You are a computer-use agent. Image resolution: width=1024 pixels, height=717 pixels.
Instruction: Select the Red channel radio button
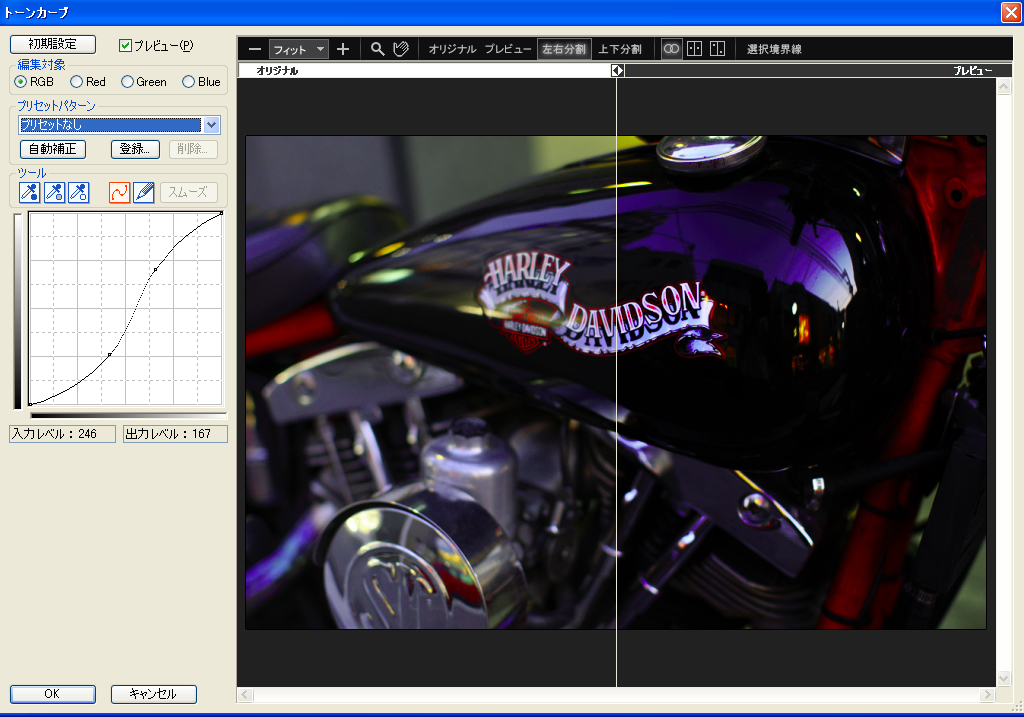pos(75,82)
